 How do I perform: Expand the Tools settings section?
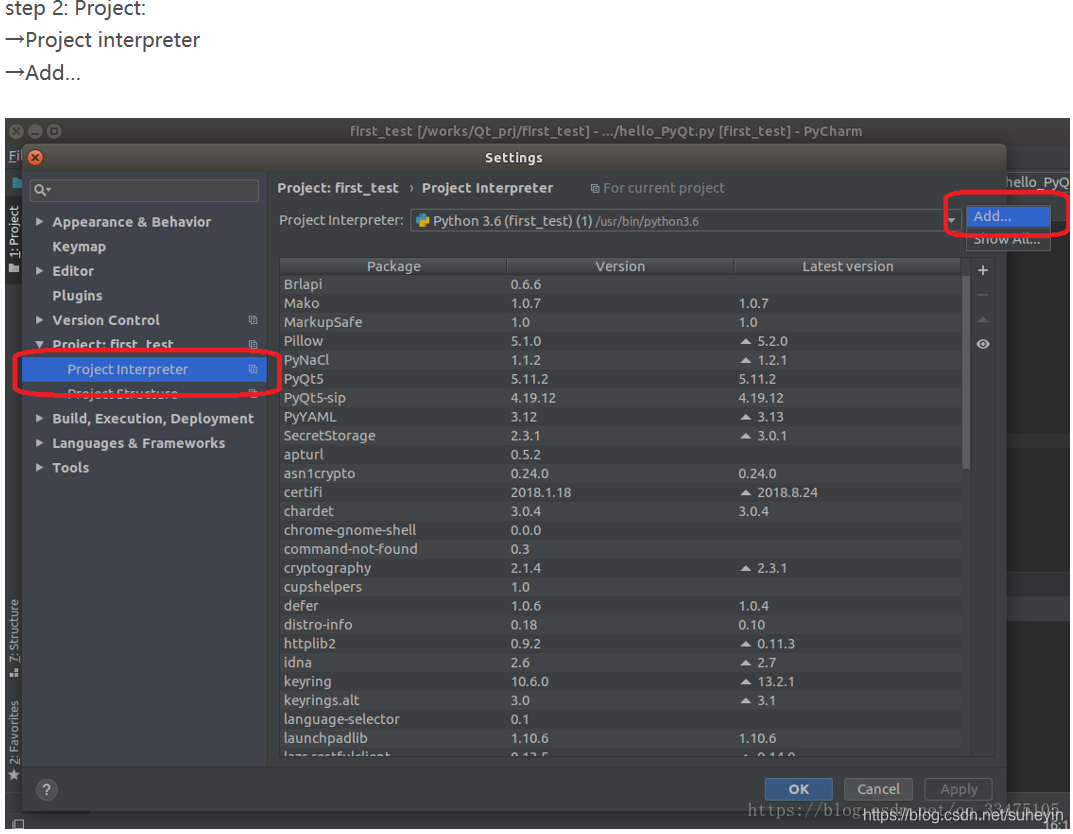coord(40,468)
